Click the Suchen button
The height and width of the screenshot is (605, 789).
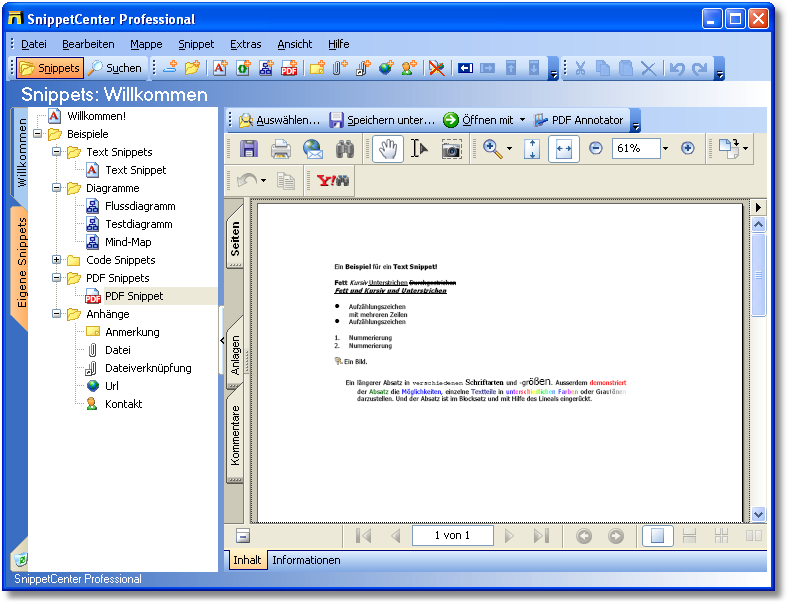115,68
